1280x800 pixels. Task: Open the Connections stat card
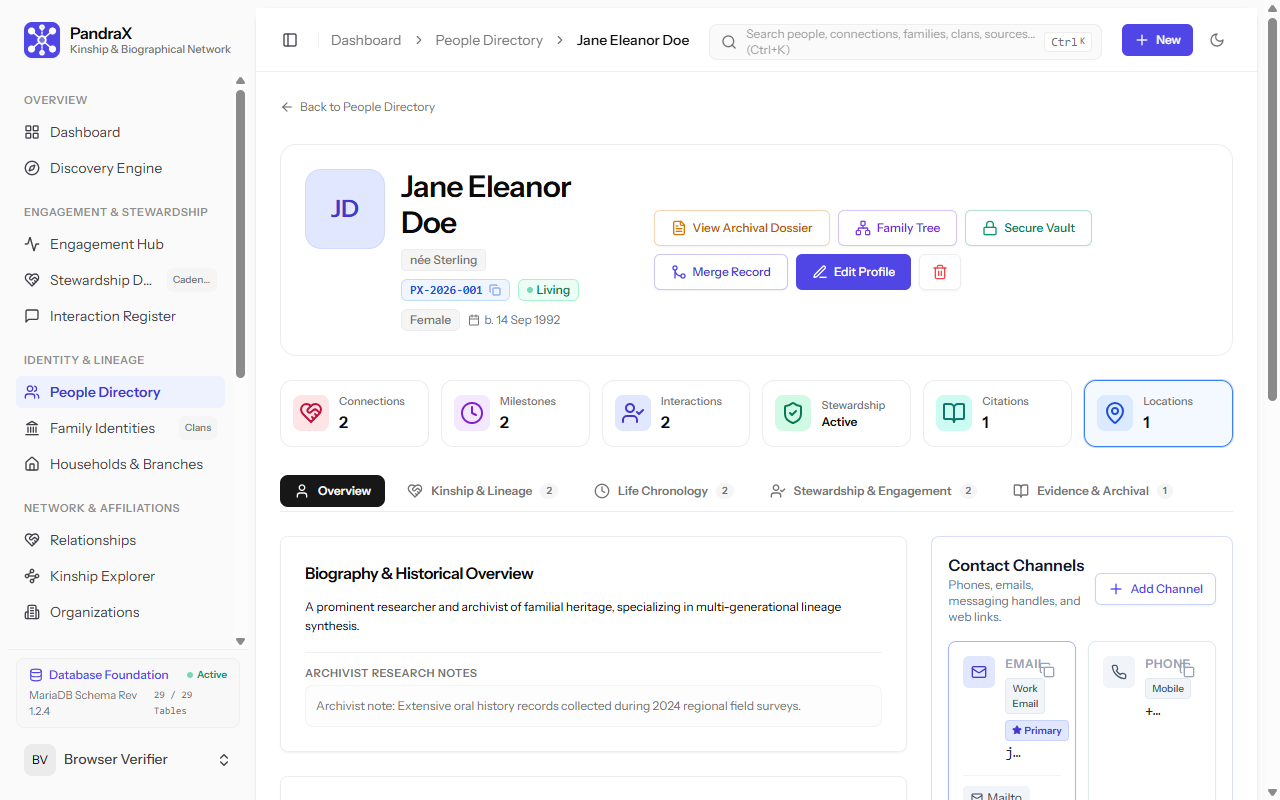point(354,413)
